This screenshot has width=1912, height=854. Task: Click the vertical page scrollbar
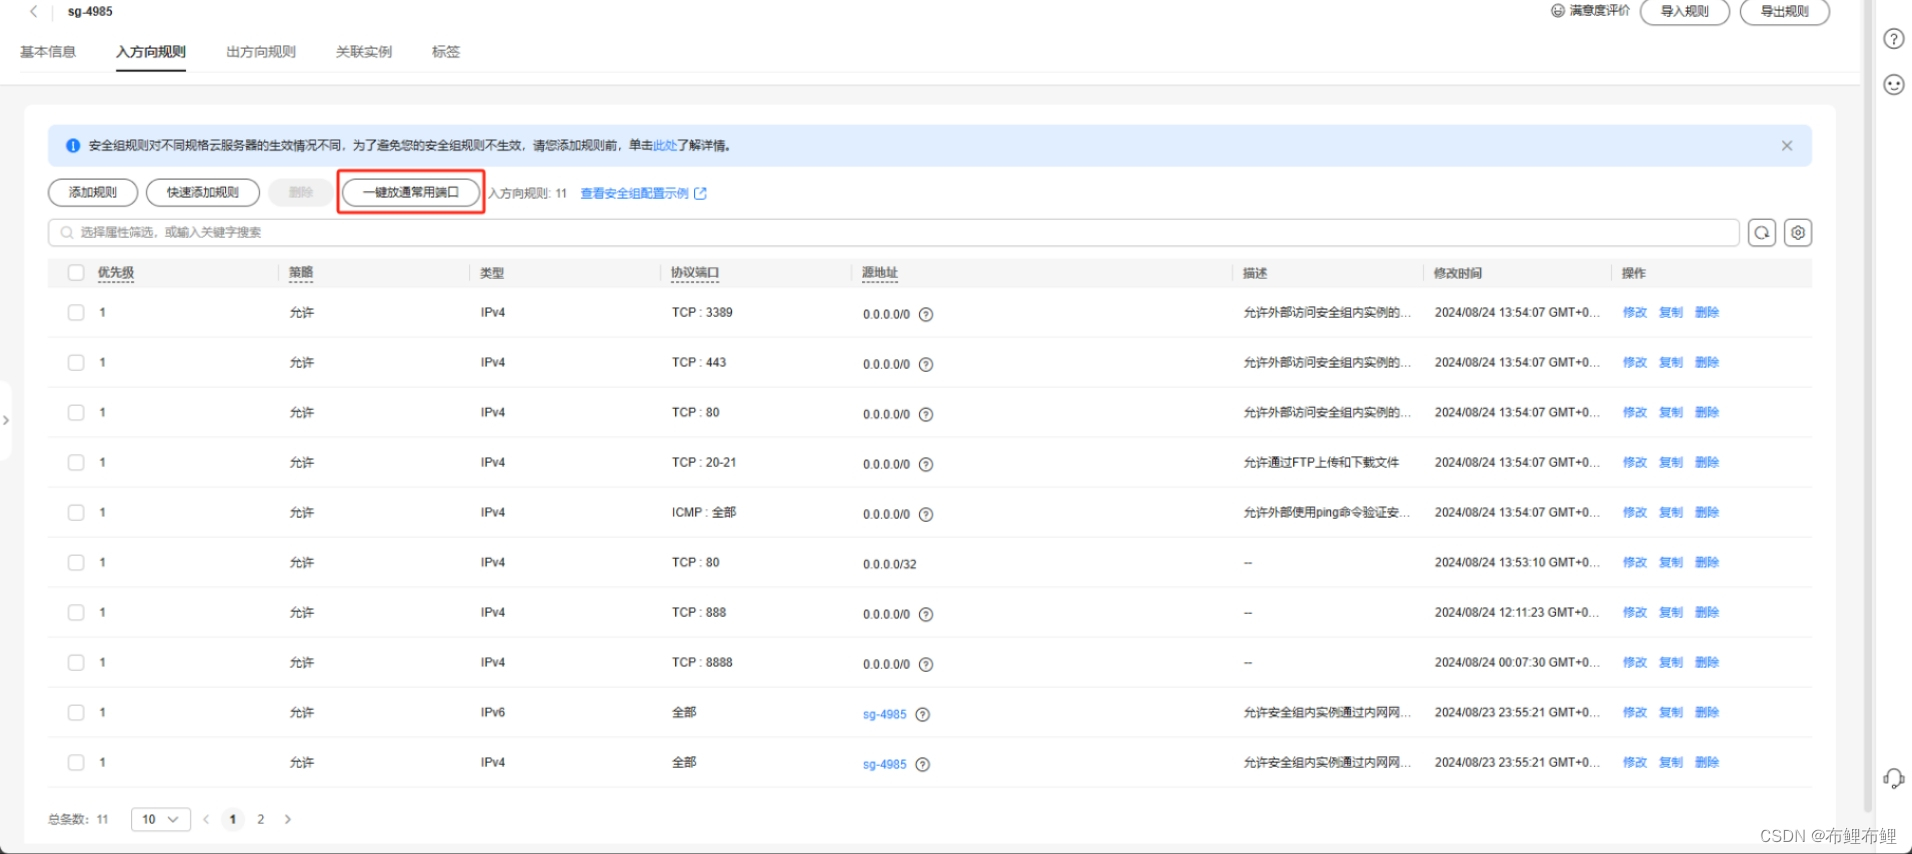click(1868, 405)
